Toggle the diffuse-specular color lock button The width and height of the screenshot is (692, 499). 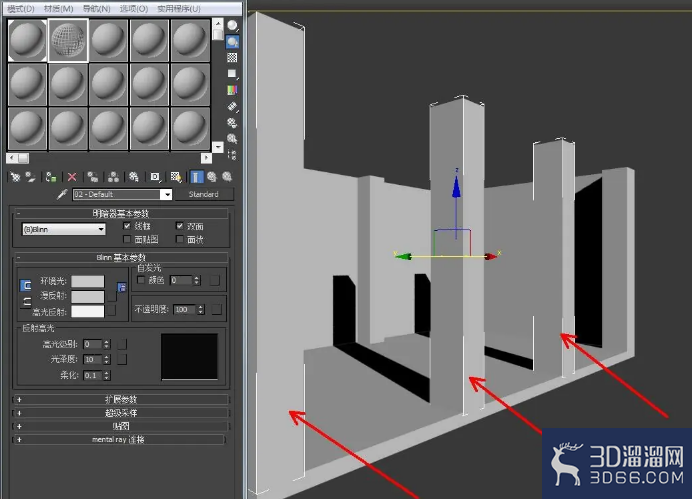click(x=26, y=302)
